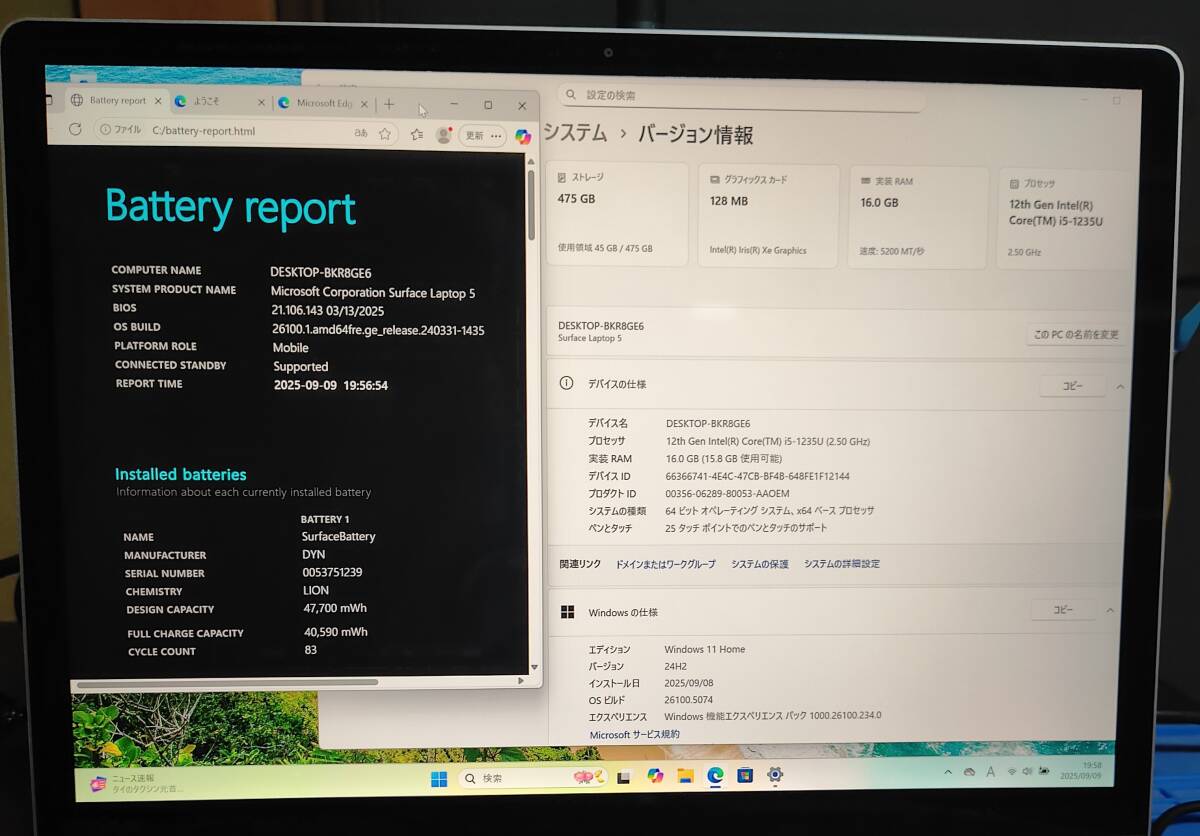
Task: Click the OS ビルド value 26100.5074
Action: pos(688,700)
